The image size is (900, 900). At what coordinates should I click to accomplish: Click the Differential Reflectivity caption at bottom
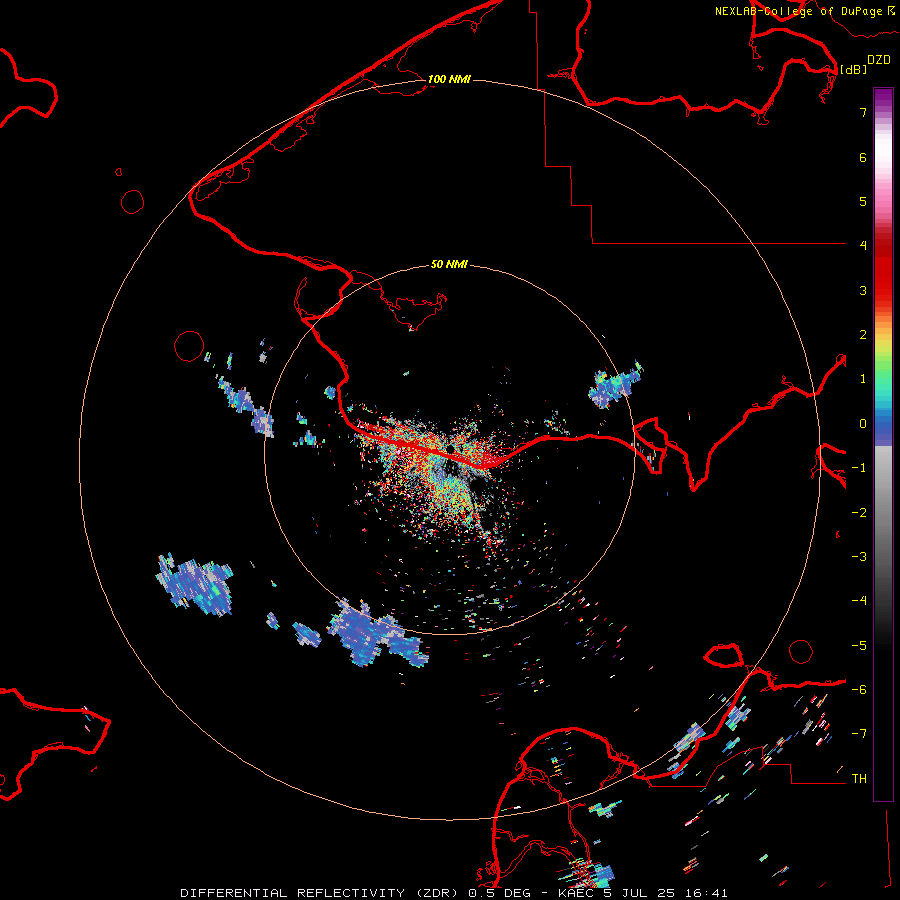454,893
